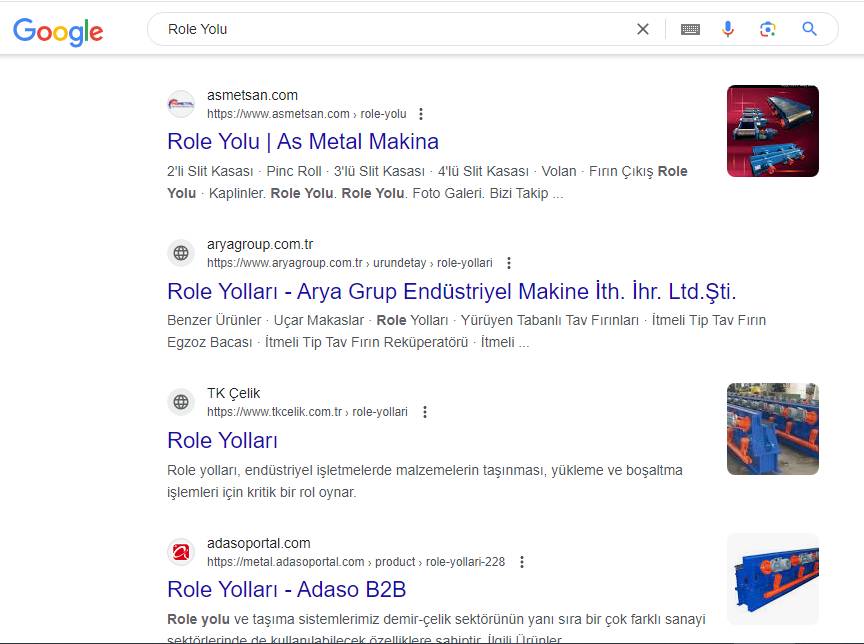Click the As Metal Makina result thumbnail

[772, 131]
